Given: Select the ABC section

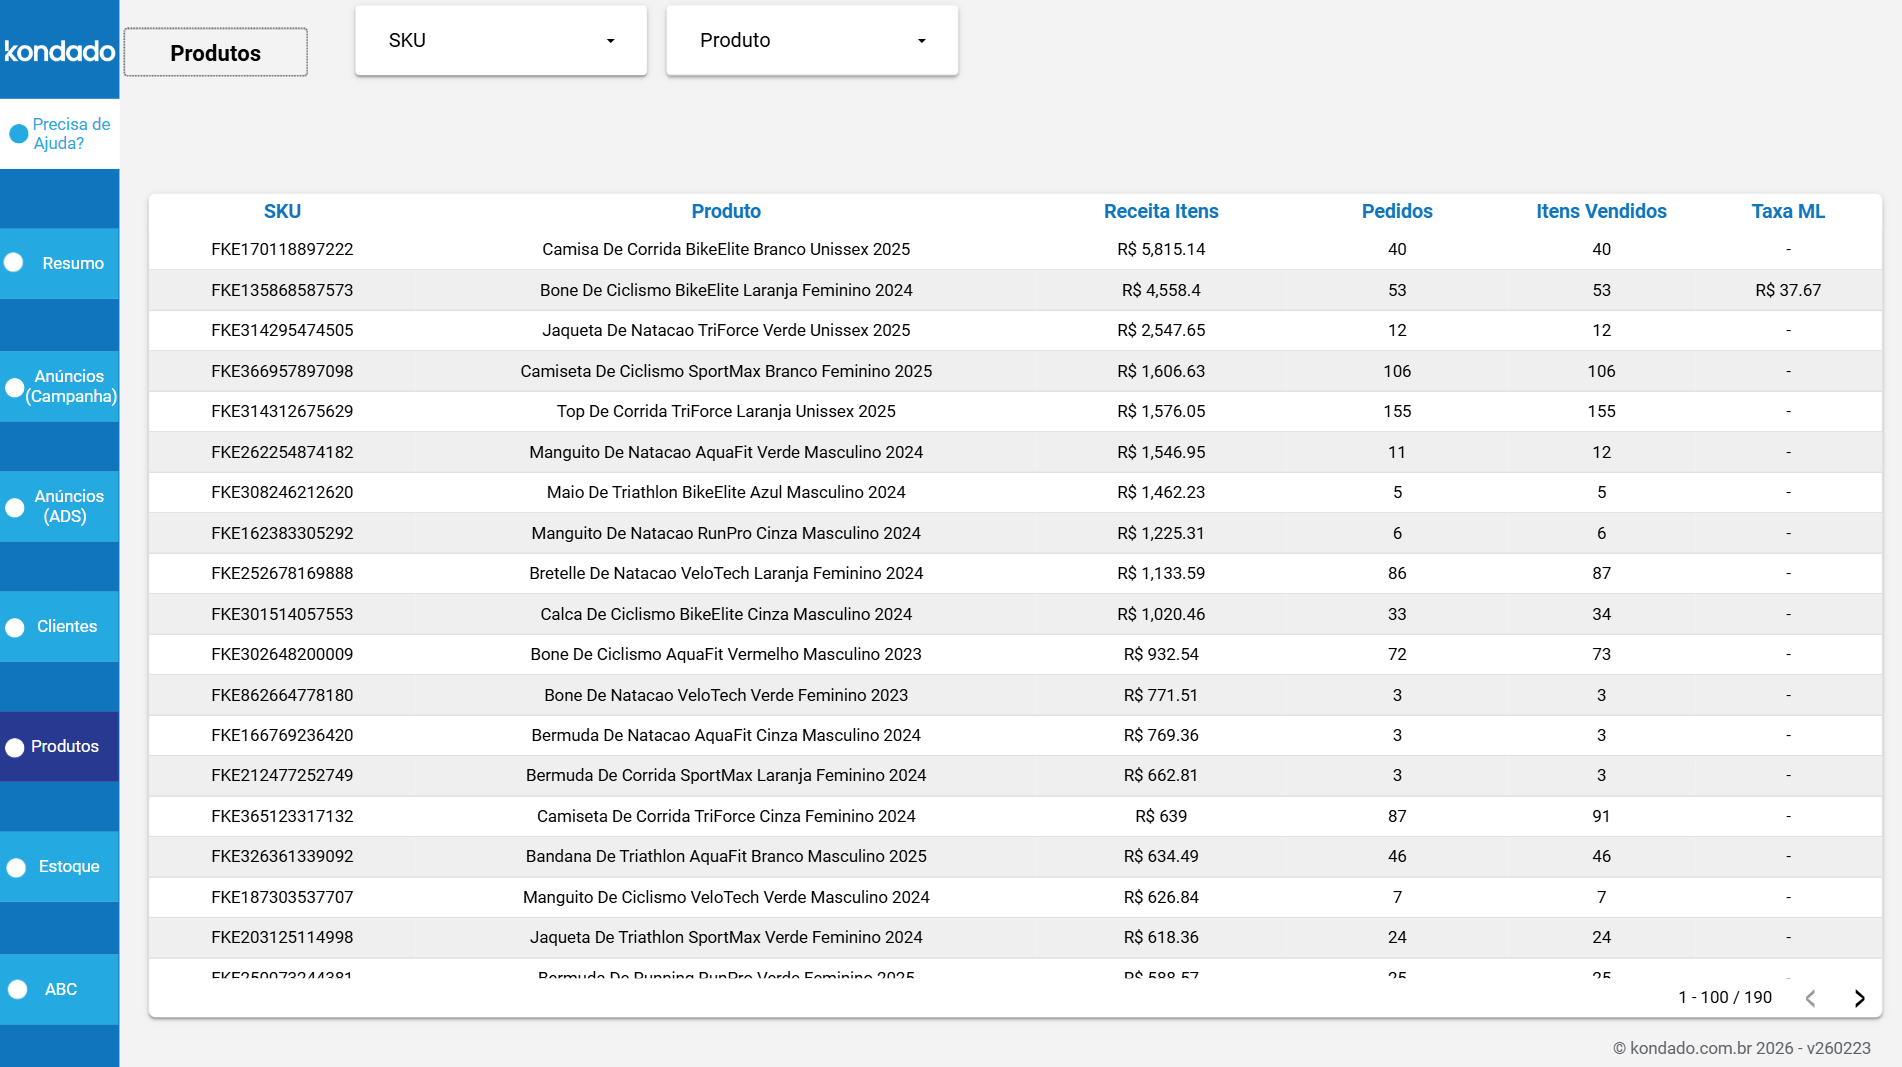Looking at the screenshot, I should pos(60,988).
